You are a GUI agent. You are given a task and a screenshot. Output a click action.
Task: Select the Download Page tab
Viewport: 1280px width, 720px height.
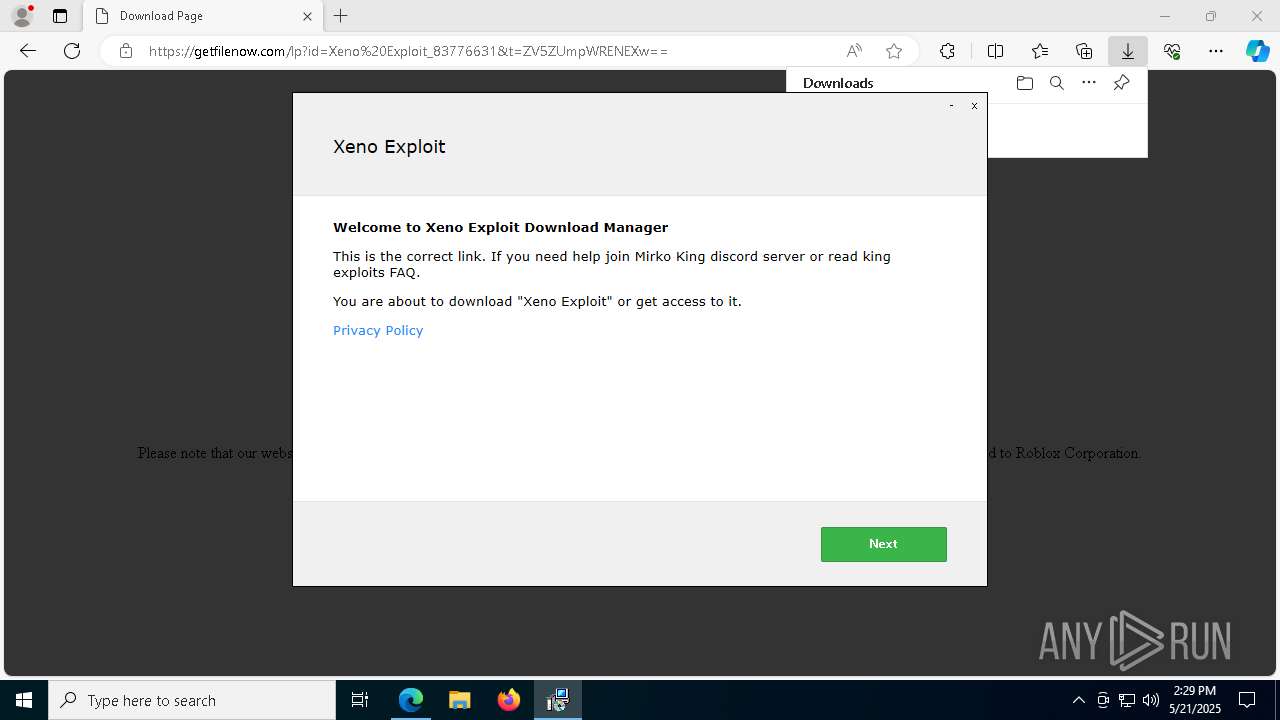(x=203, y=16)
